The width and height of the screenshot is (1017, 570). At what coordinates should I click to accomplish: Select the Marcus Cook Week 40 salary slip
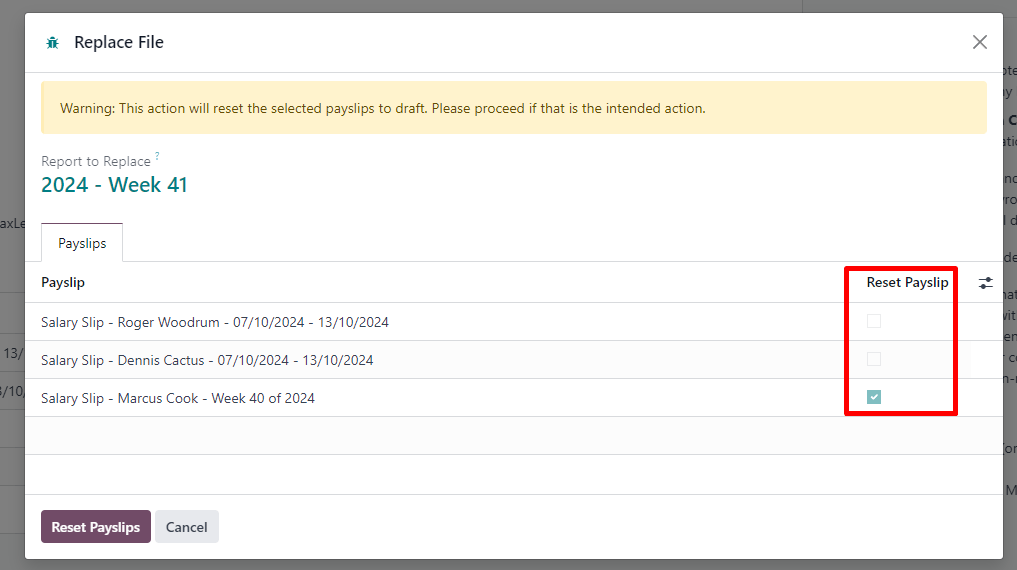pyautogui.click(x=178, y=398)
